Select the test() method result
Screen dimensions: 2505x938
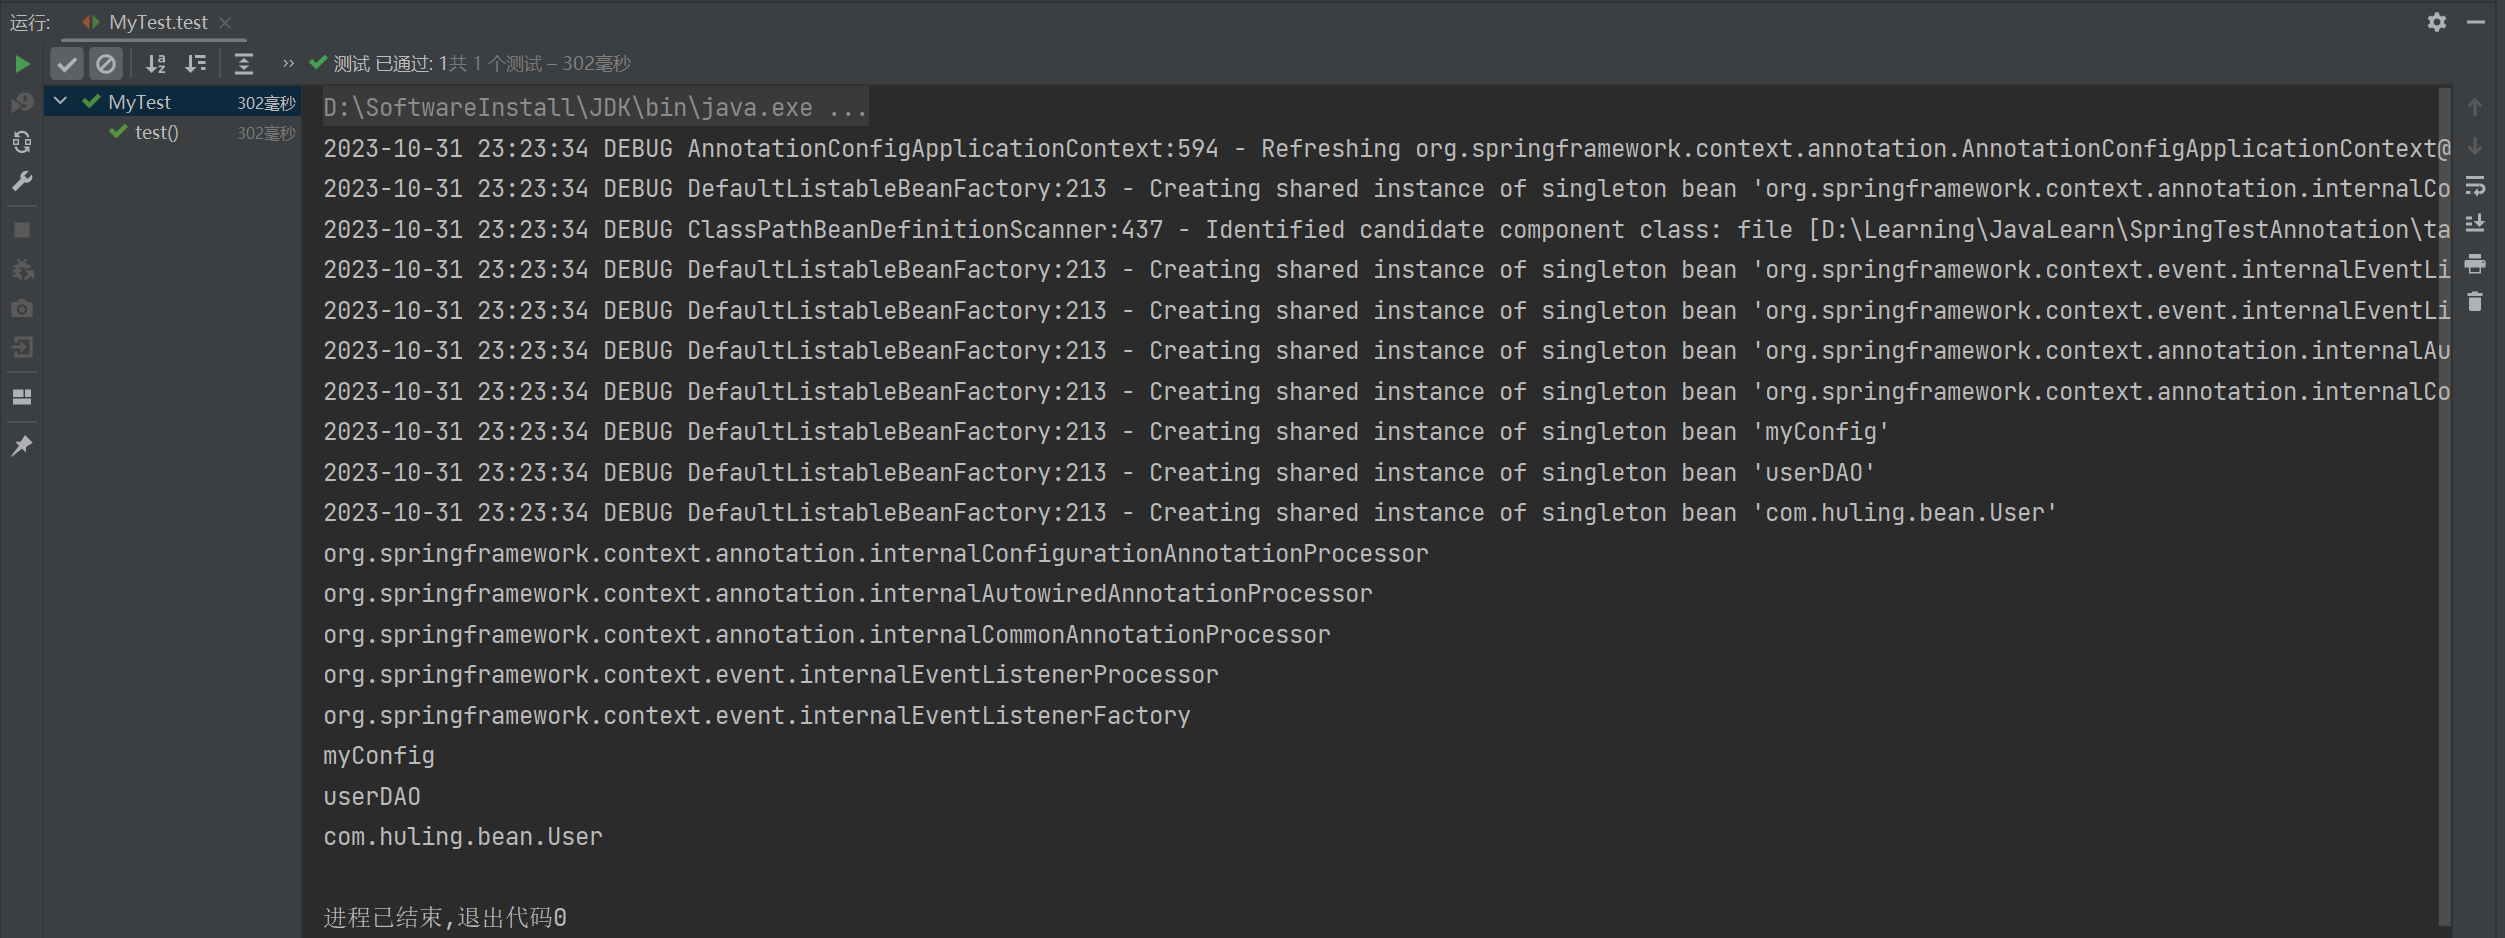(172, 132)
